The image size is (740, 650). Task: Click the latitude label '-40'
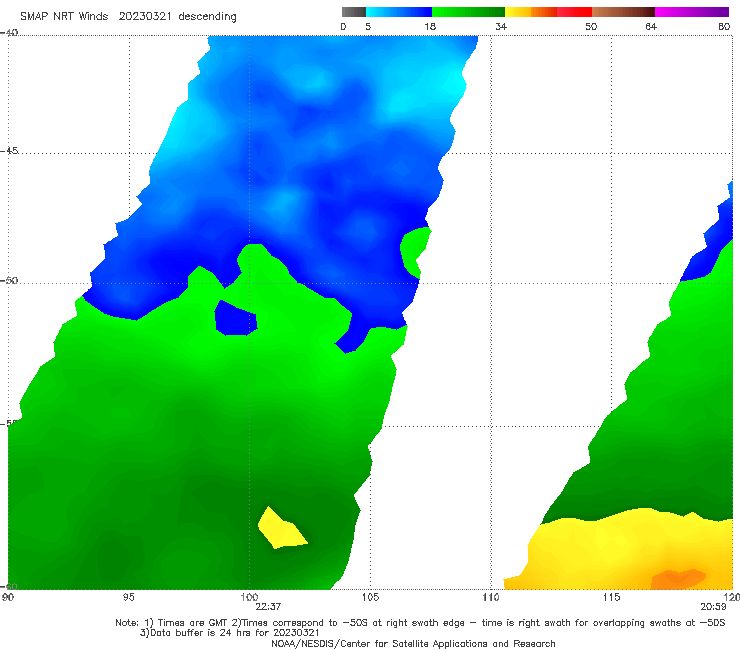[x=9, y=32]
